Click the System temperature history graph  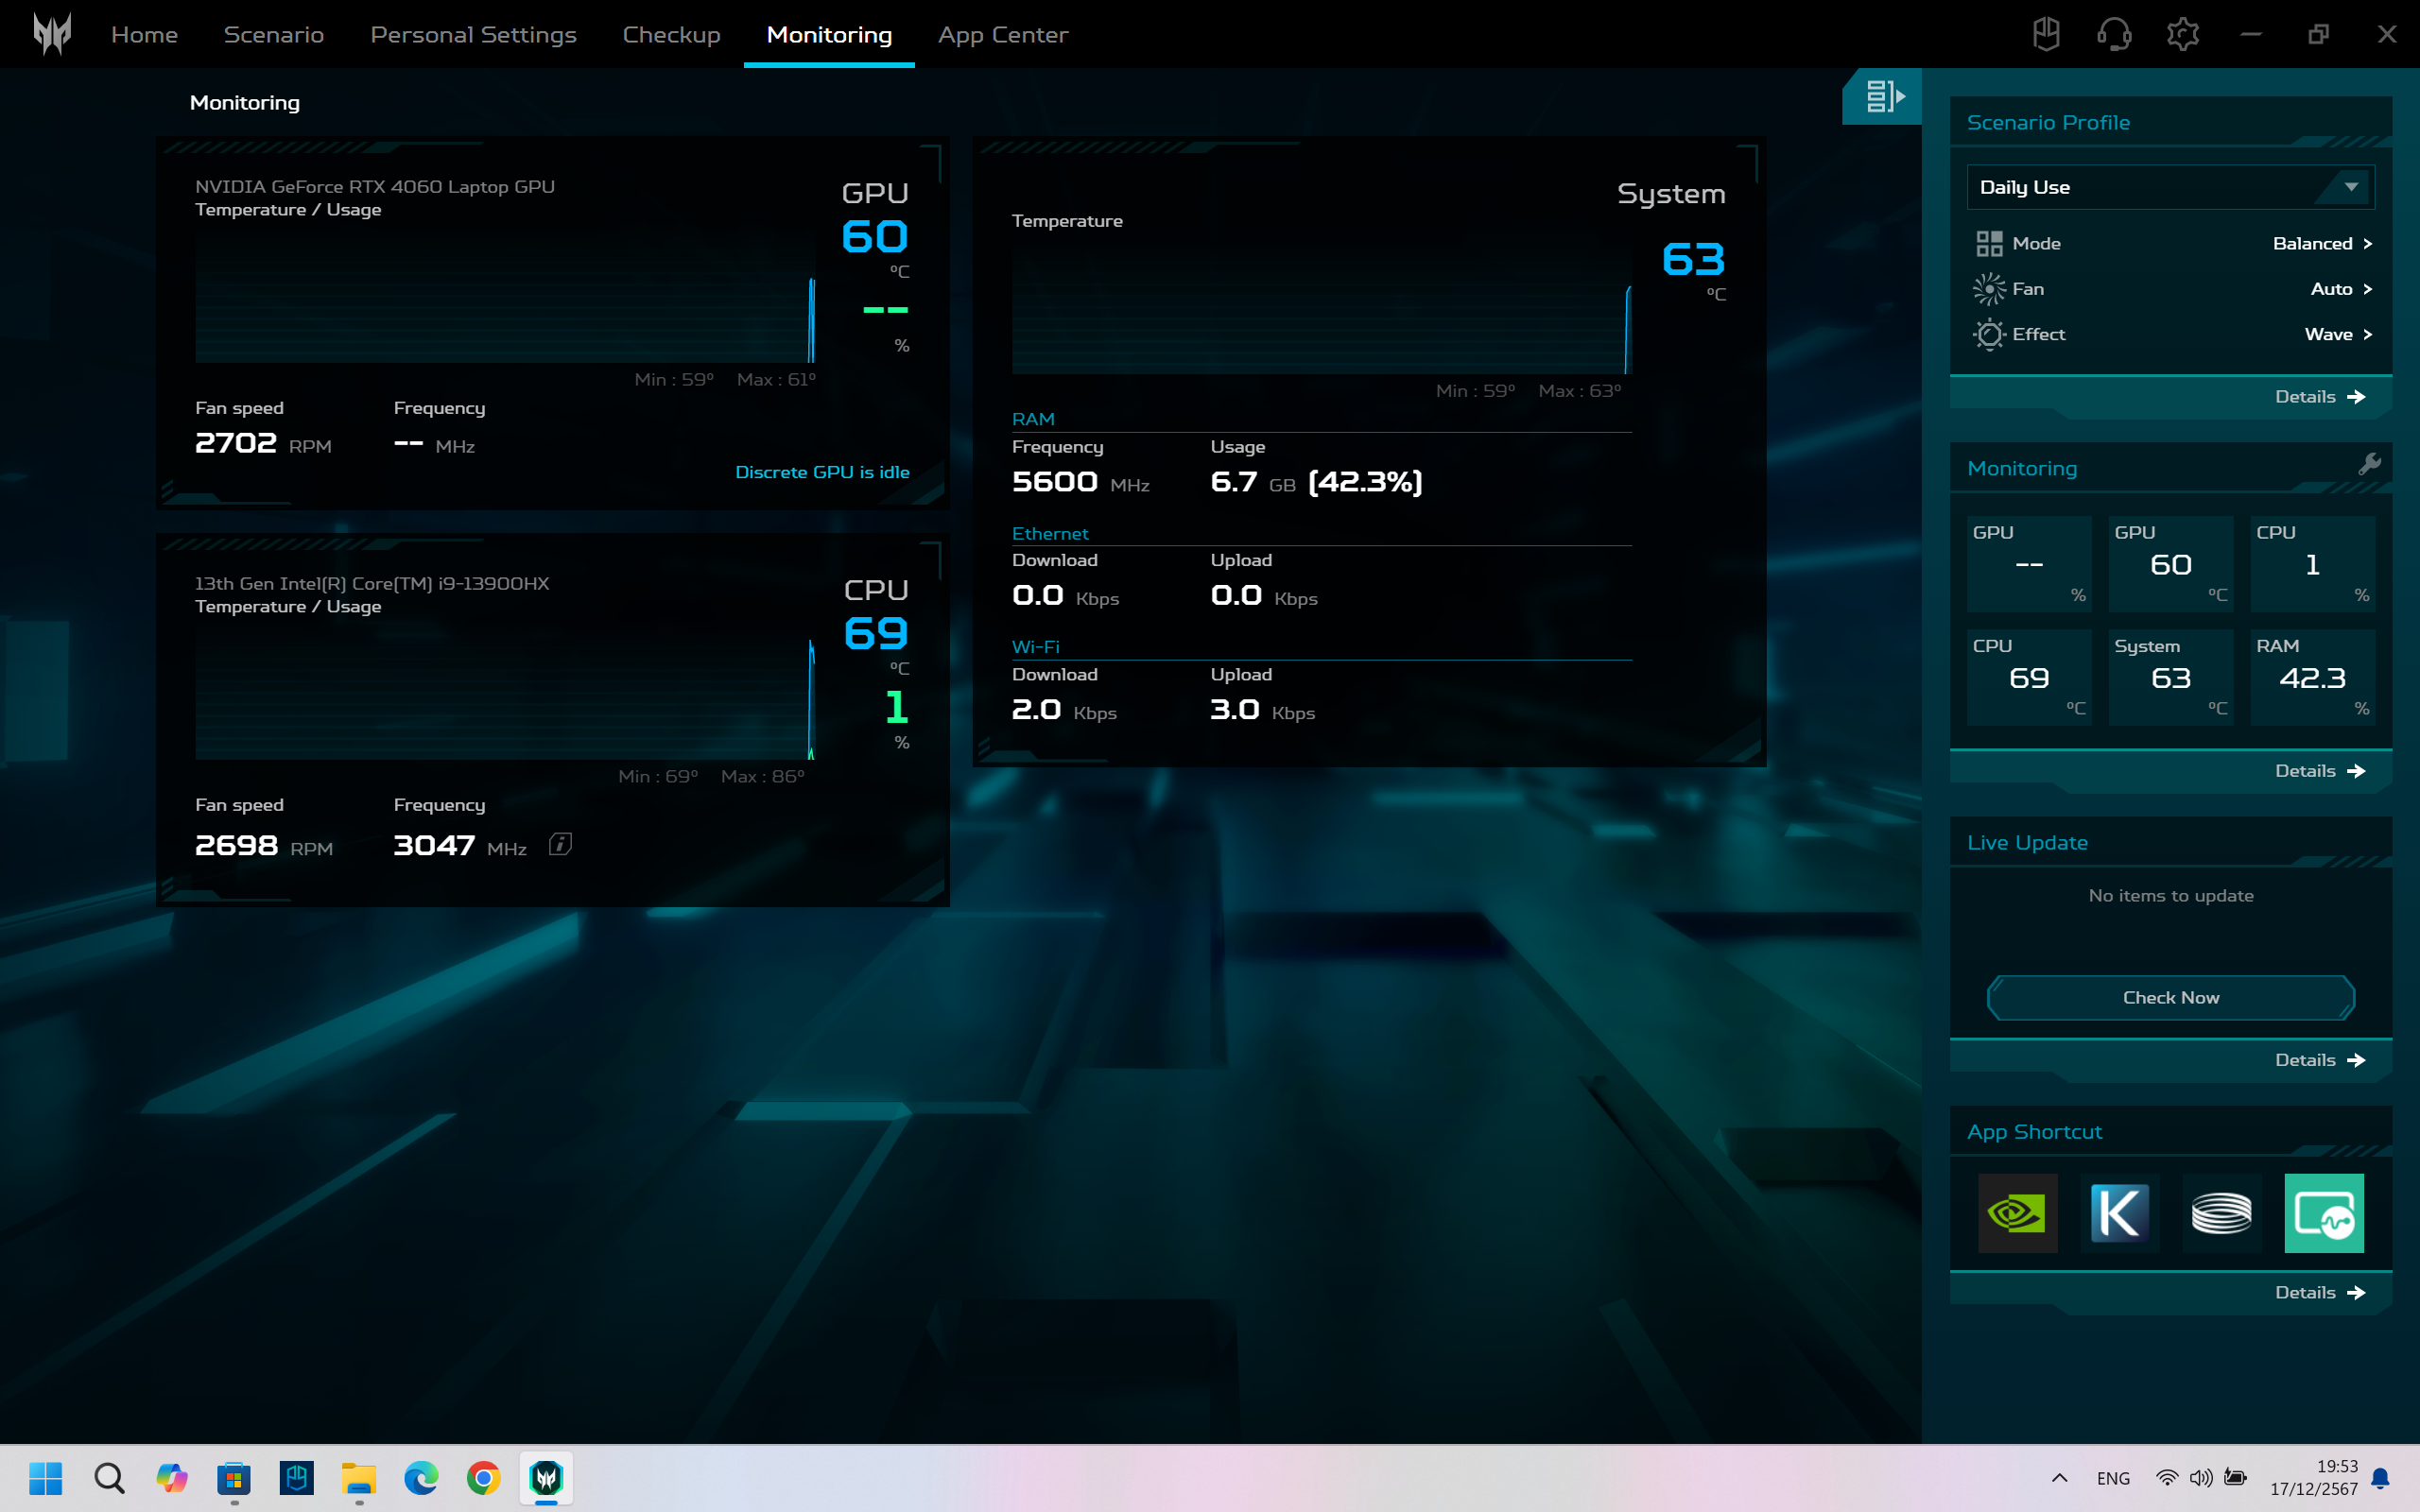(x=1321, y=306)
